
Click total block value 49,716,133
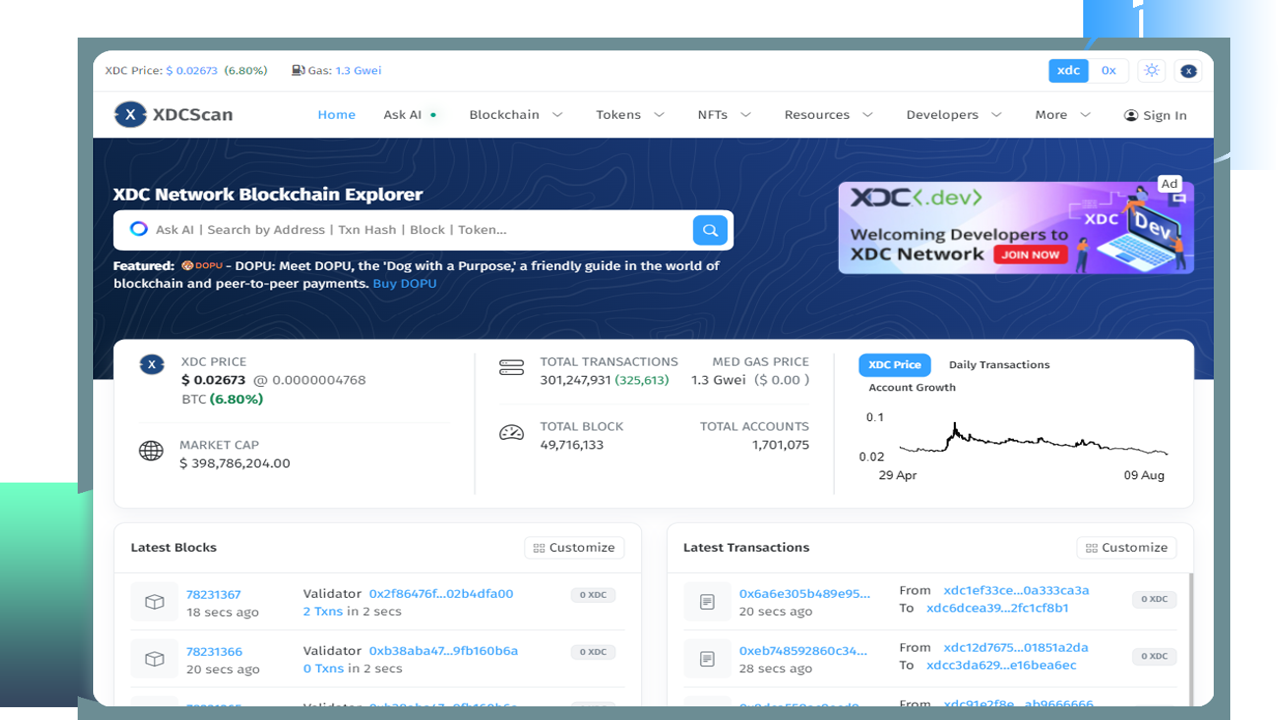tap(572, 445)
